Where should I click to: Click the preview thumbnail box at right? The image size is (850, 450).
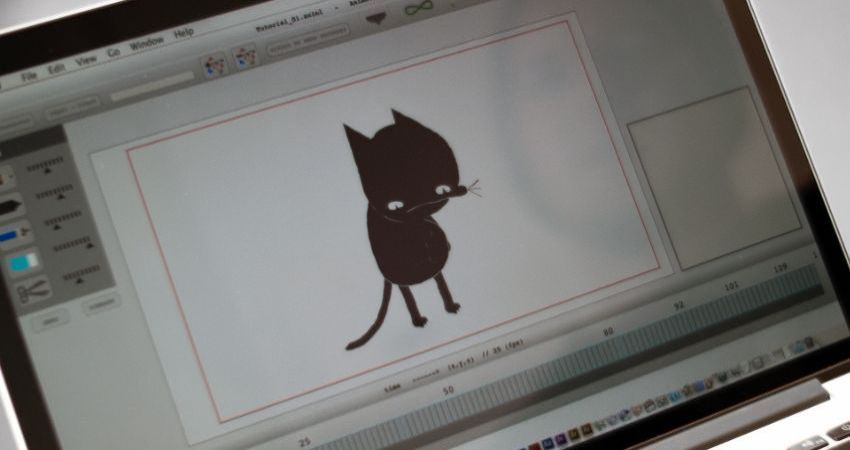[x=713, y=176]
